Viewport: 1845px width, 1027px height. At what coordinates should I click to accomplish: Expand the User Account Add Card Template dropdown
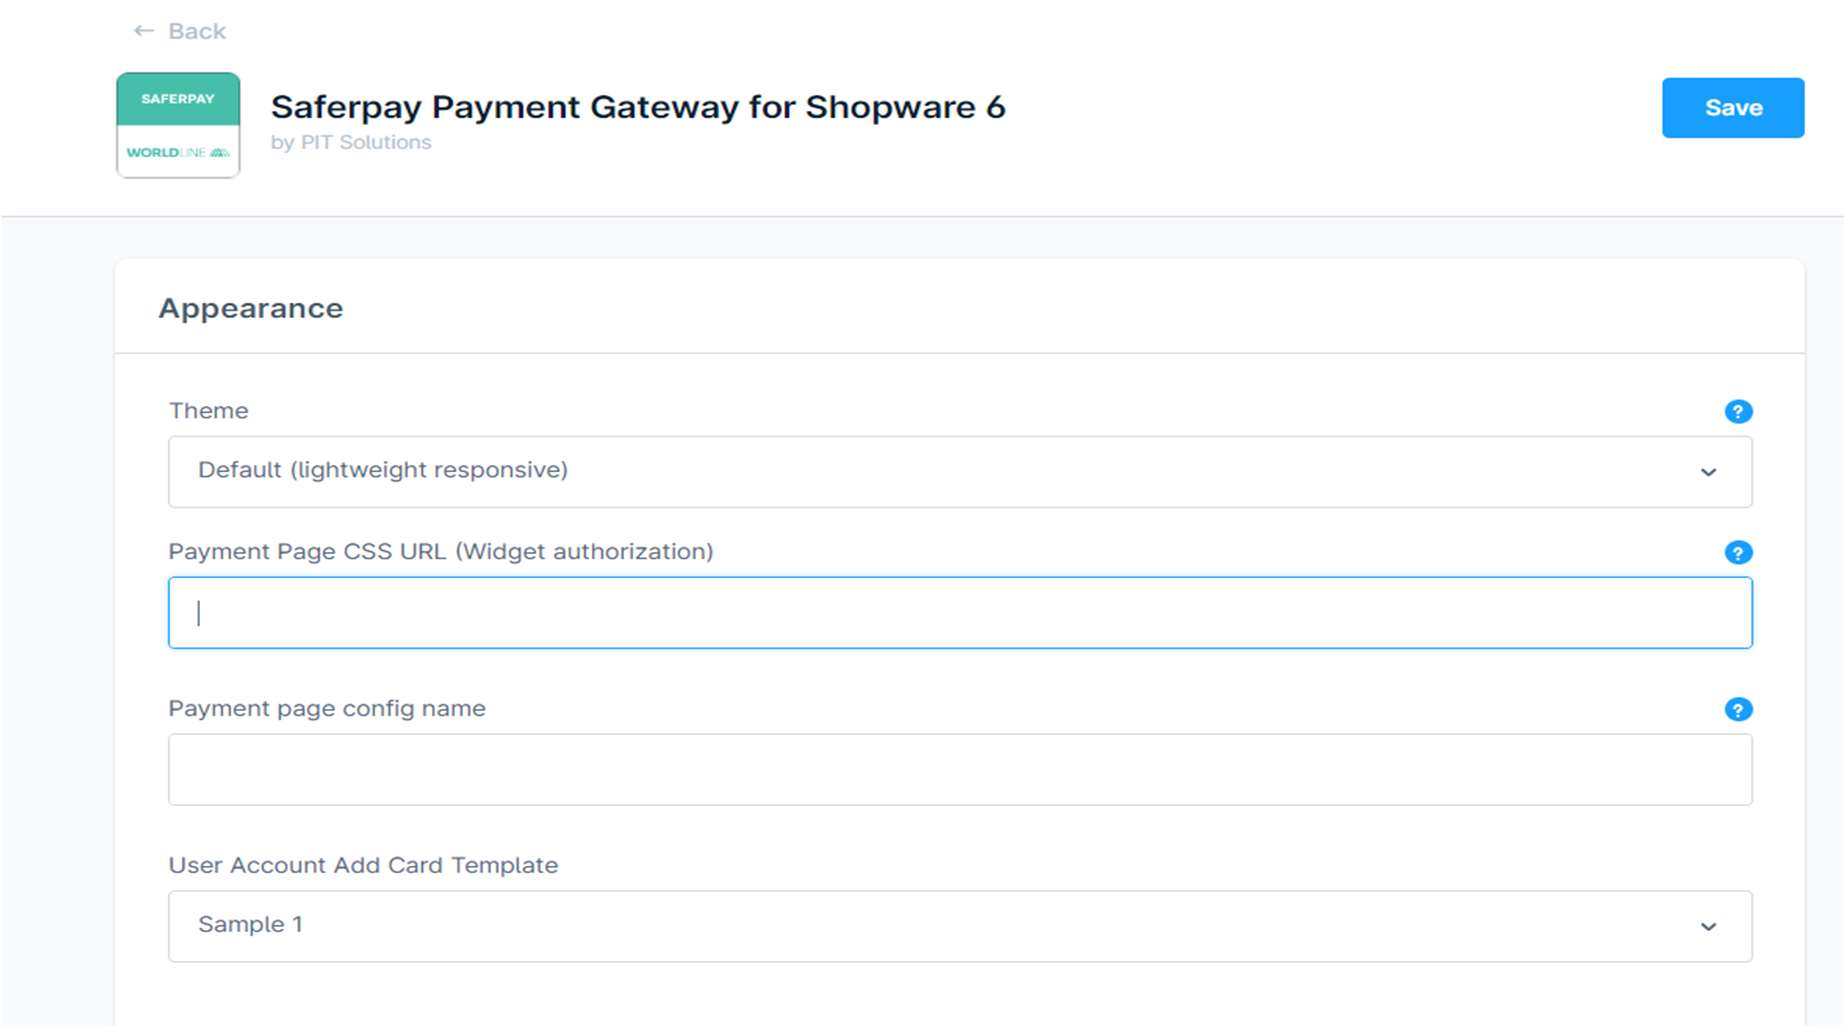pos(958,927)
